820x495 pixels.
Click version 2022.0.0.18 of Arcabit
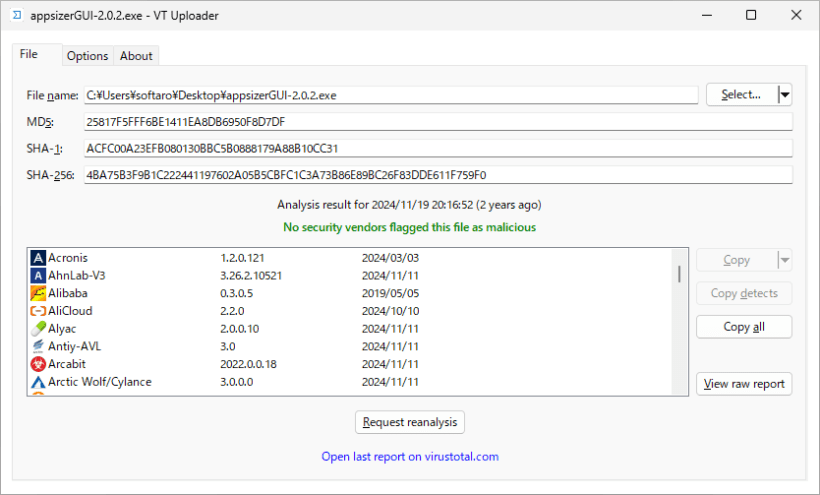coord(248,364)
